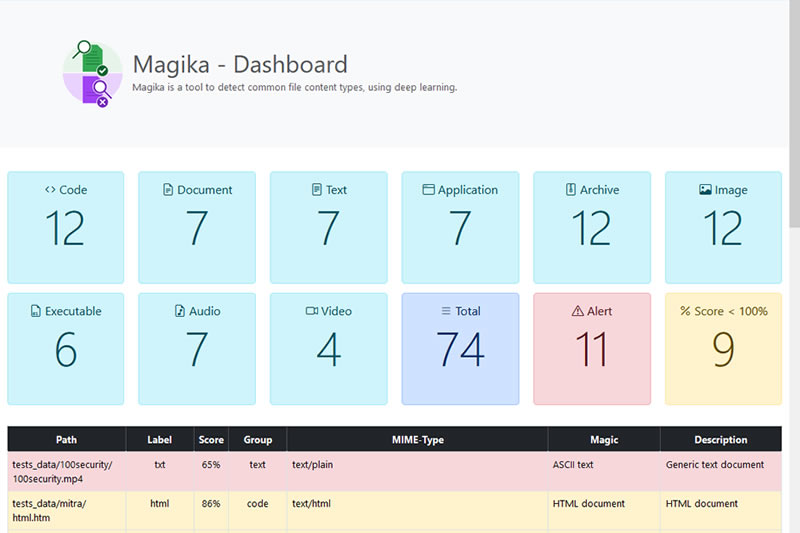800x533 pixels.
Task: Select the Audio card showing 7
Action: click(197, 349)
